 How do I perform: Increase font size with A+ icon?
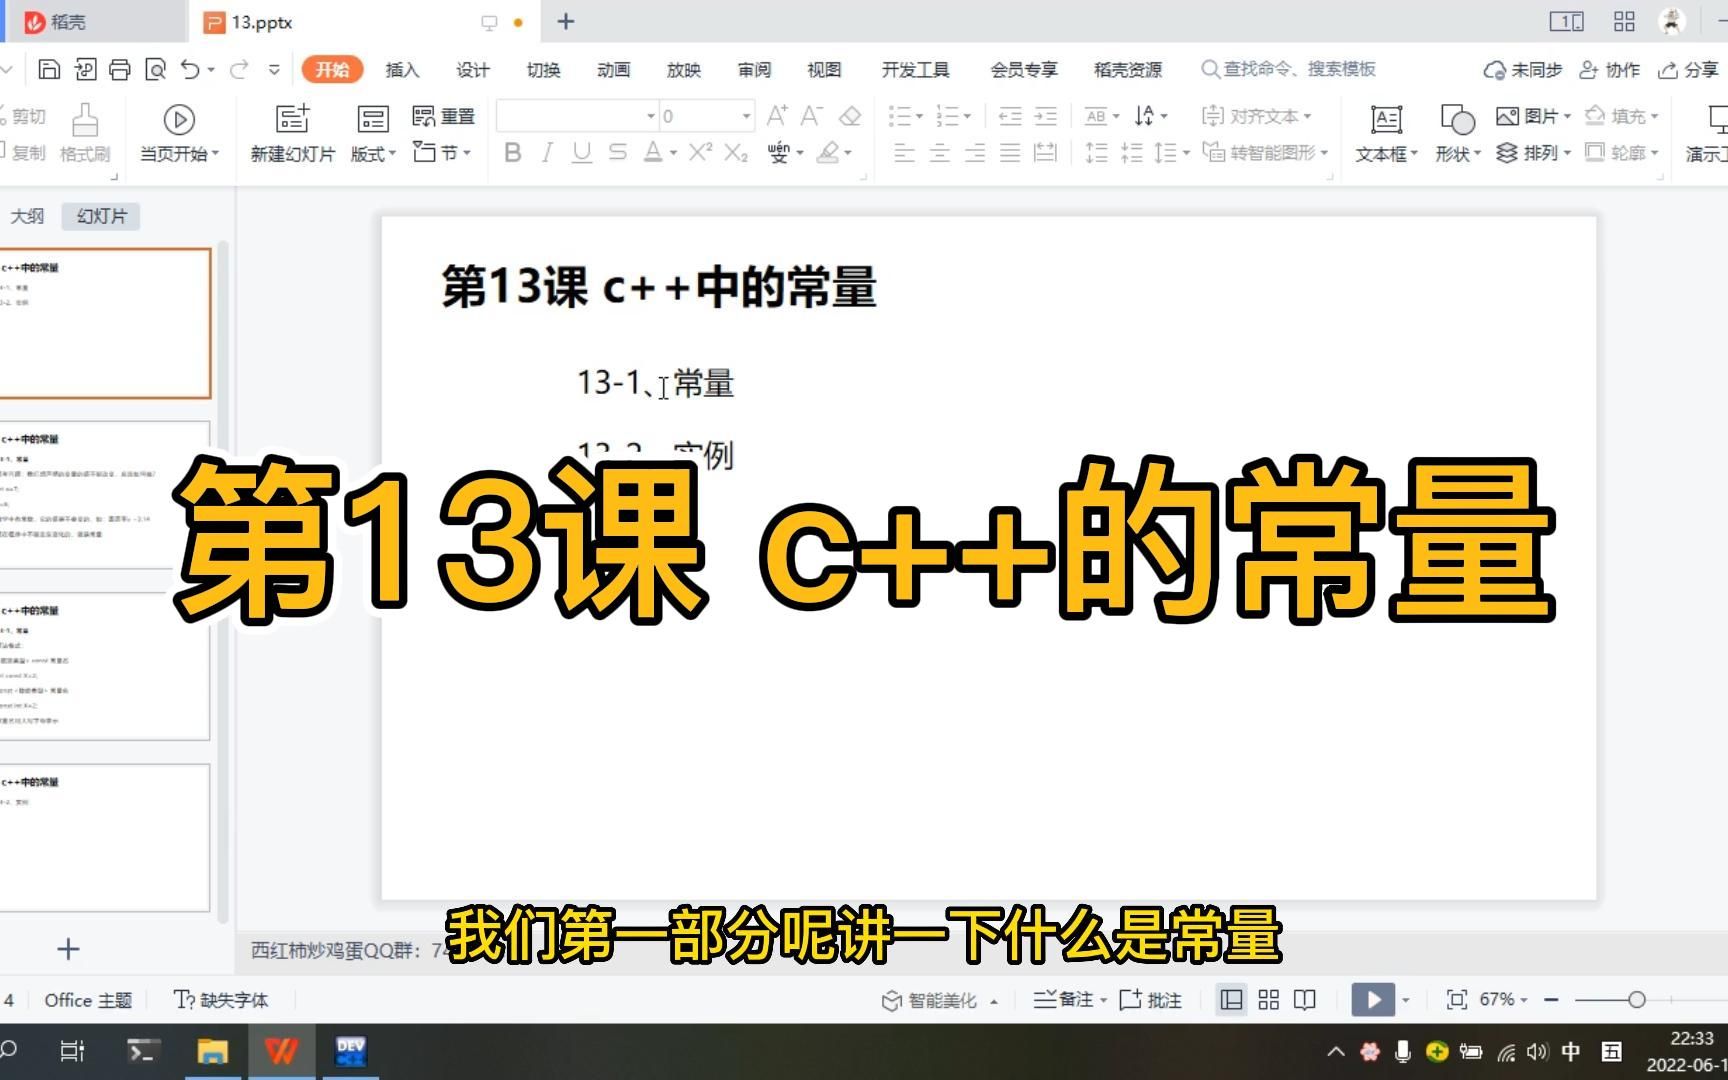[777, 116]
